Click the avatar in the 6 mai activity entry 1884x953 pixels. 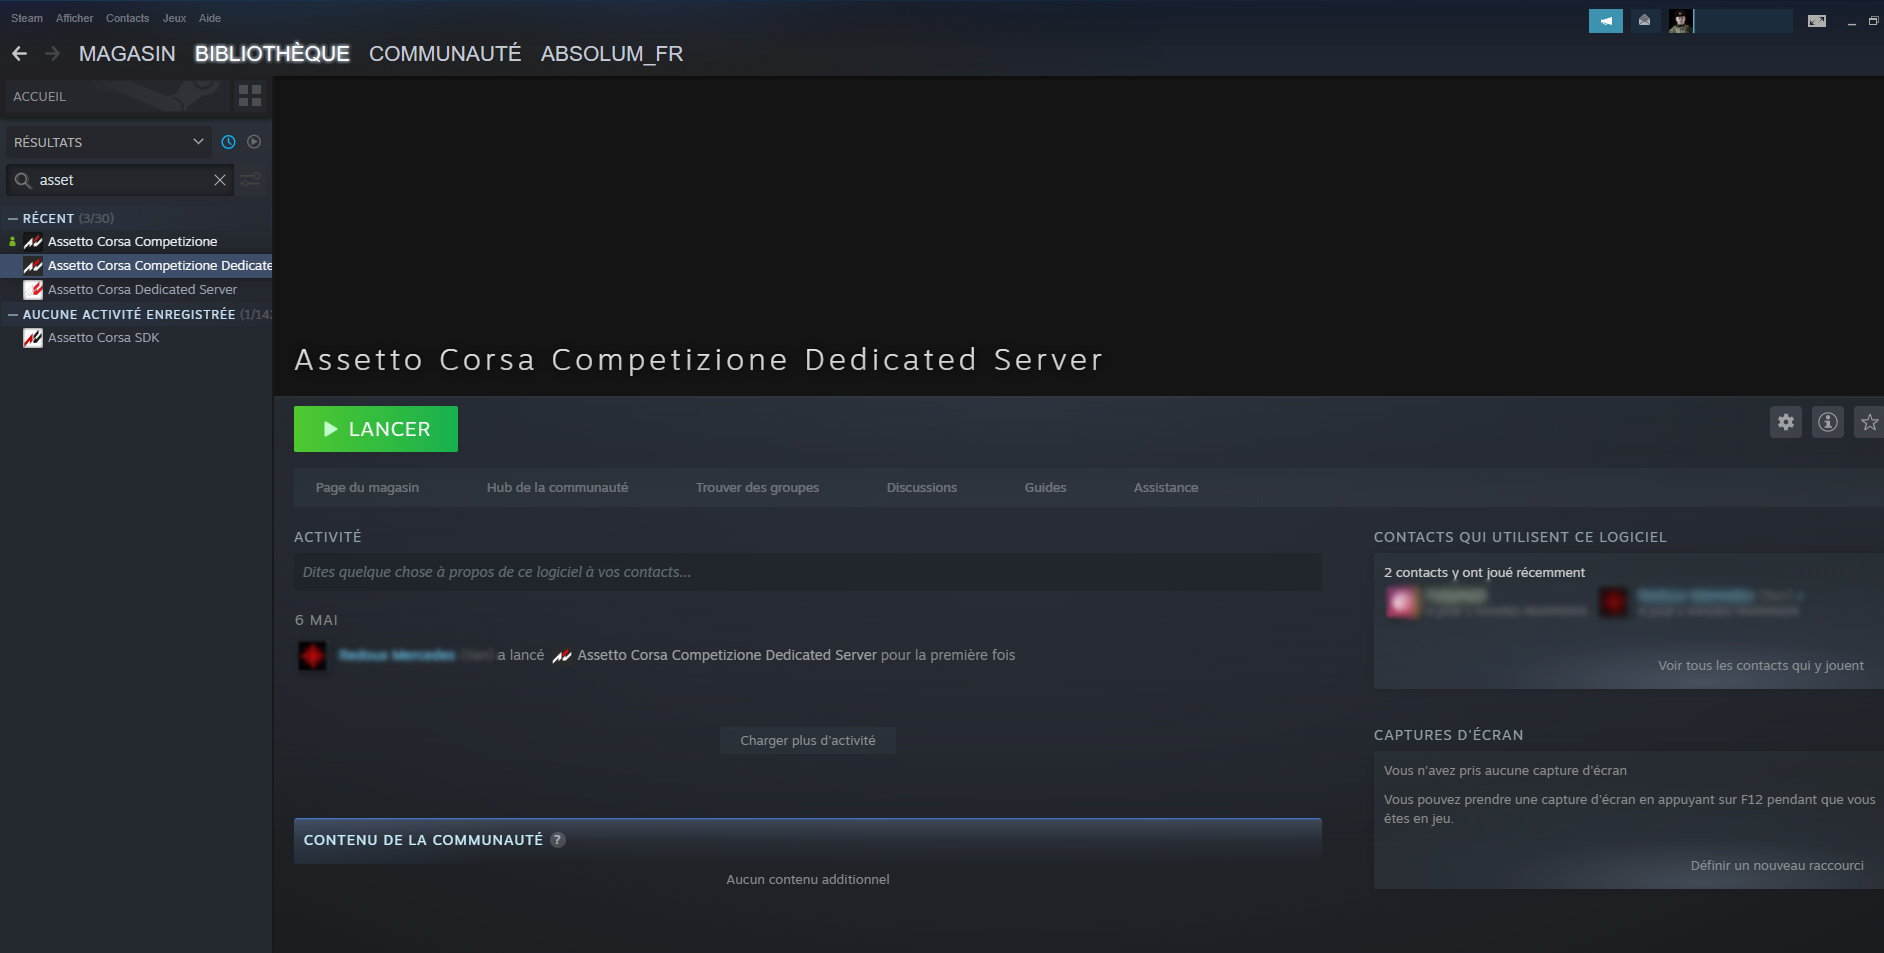(x=313, y=656)
